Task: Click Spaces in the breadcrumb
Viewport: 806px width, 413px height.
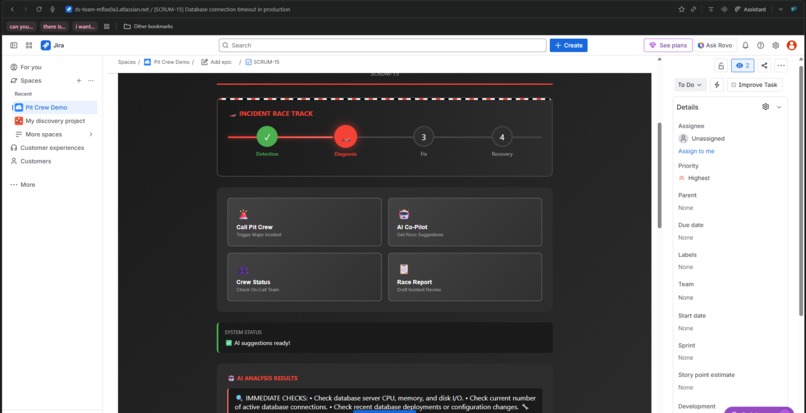Action: coord(126,62)
